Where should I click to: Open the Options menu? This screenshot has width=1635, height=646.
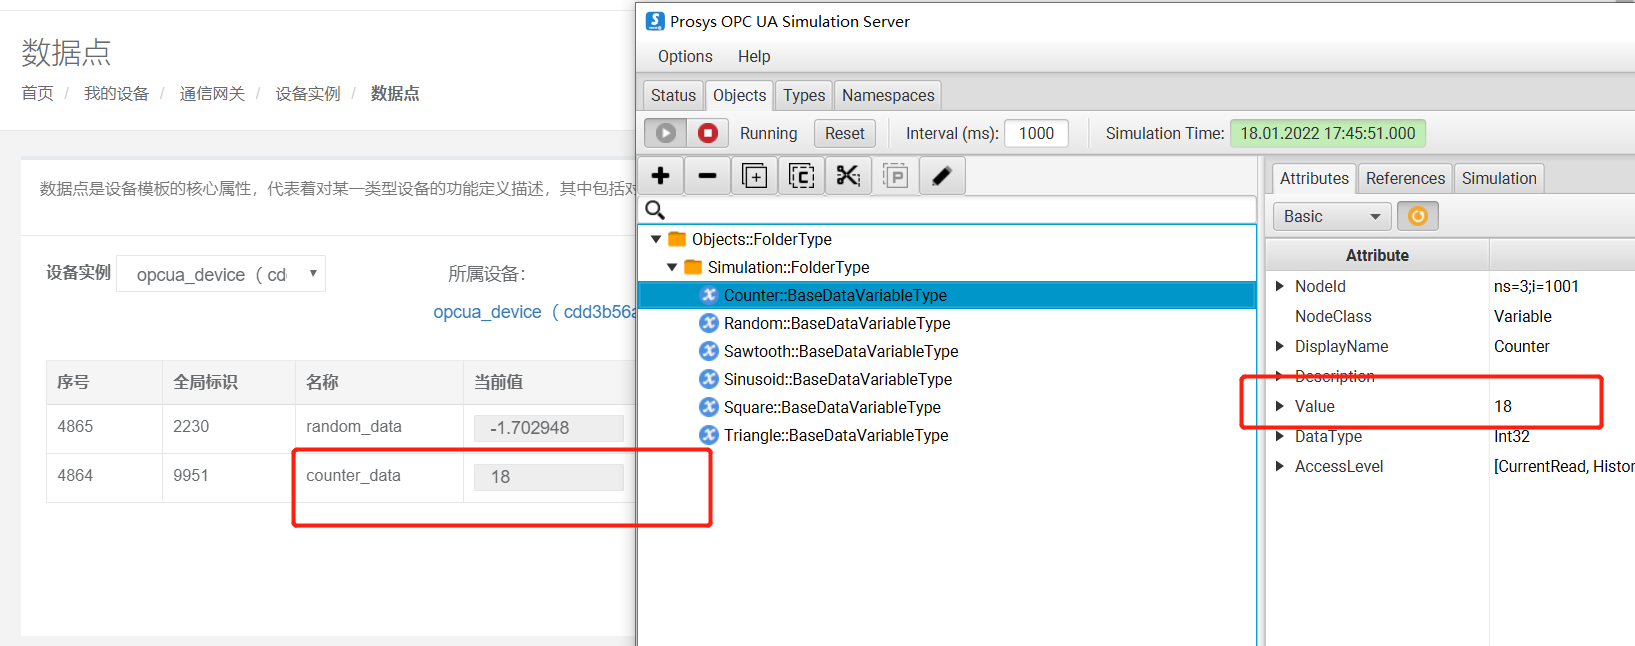(x=685, y=57)
